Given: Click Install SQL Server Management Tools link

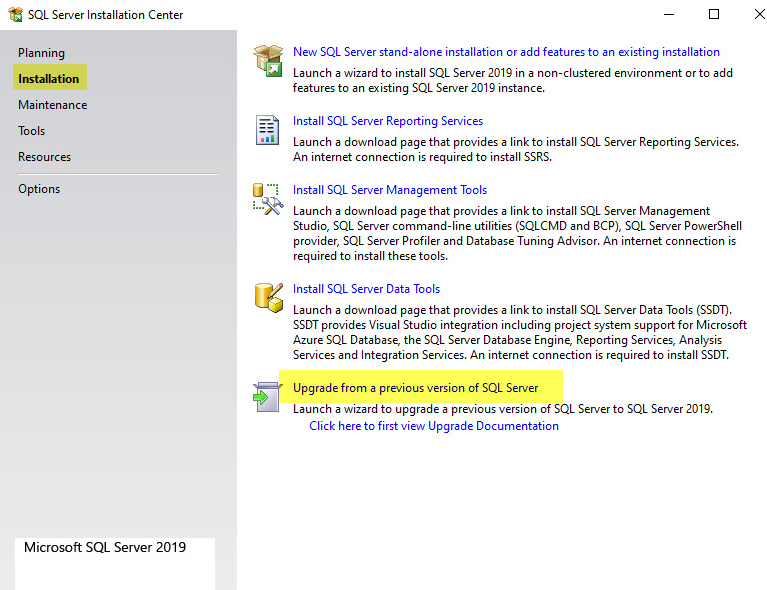Looking at the screenshot, I should pyautogui.click(x=390, y=190).
